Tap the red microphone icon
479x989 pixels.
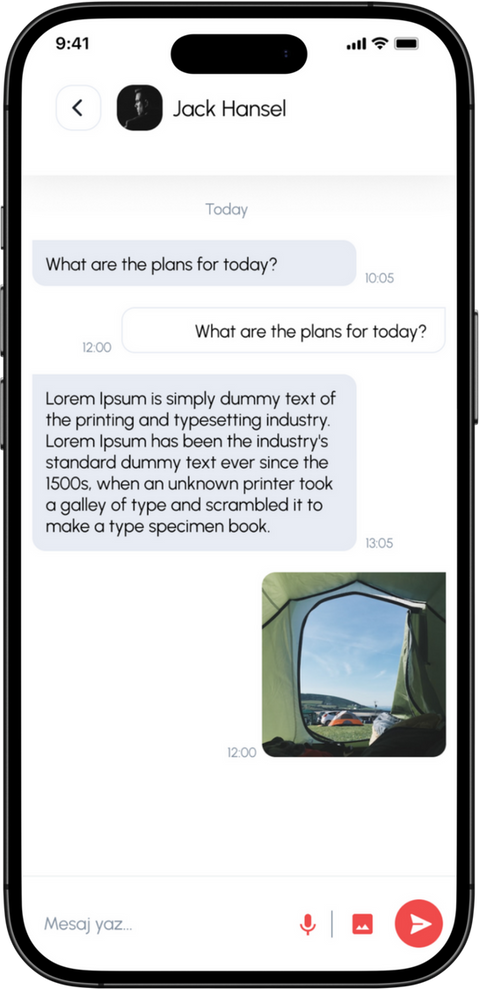(x=307, y=924)
